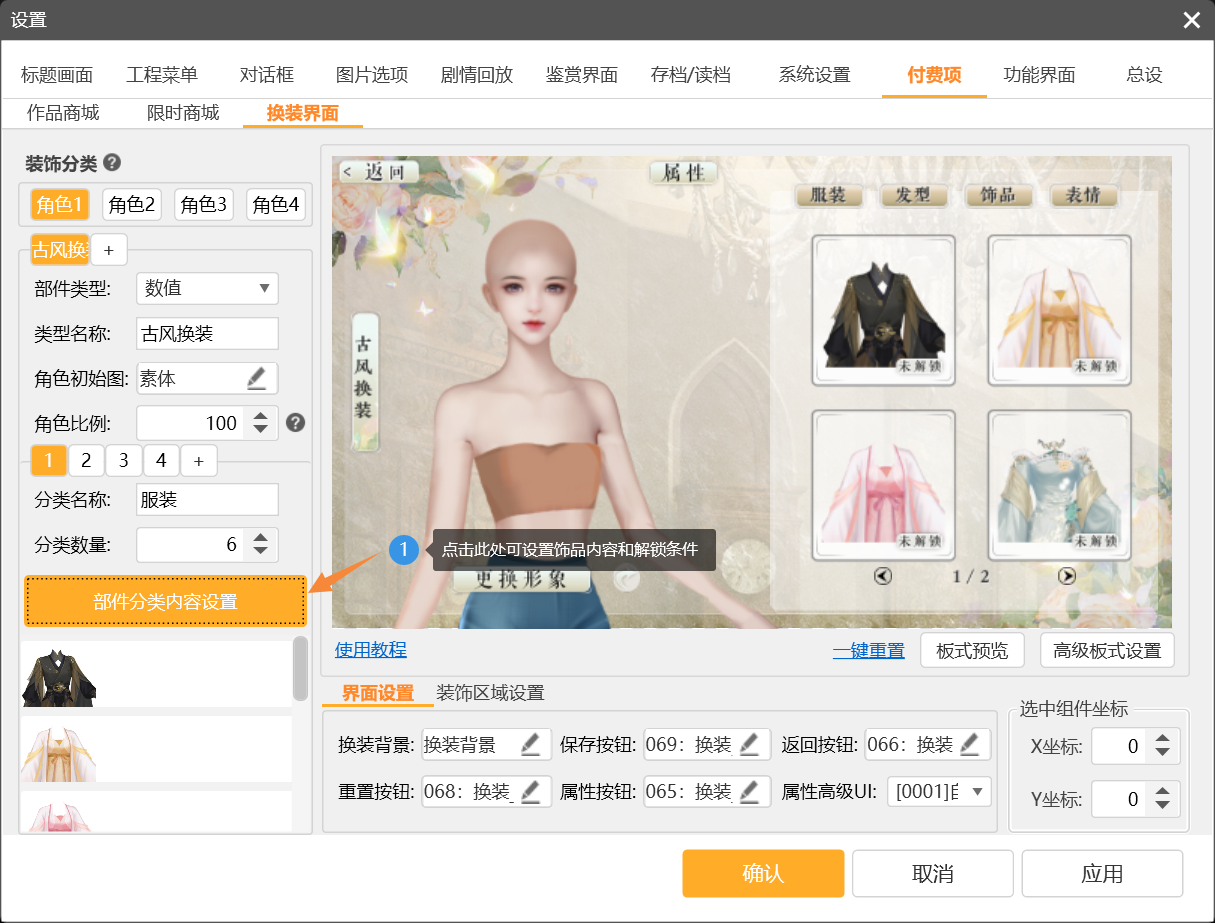1215x923 pixels.
Task: Click the pencil icon for 返回按钮
Action: (x=970, y=744)
